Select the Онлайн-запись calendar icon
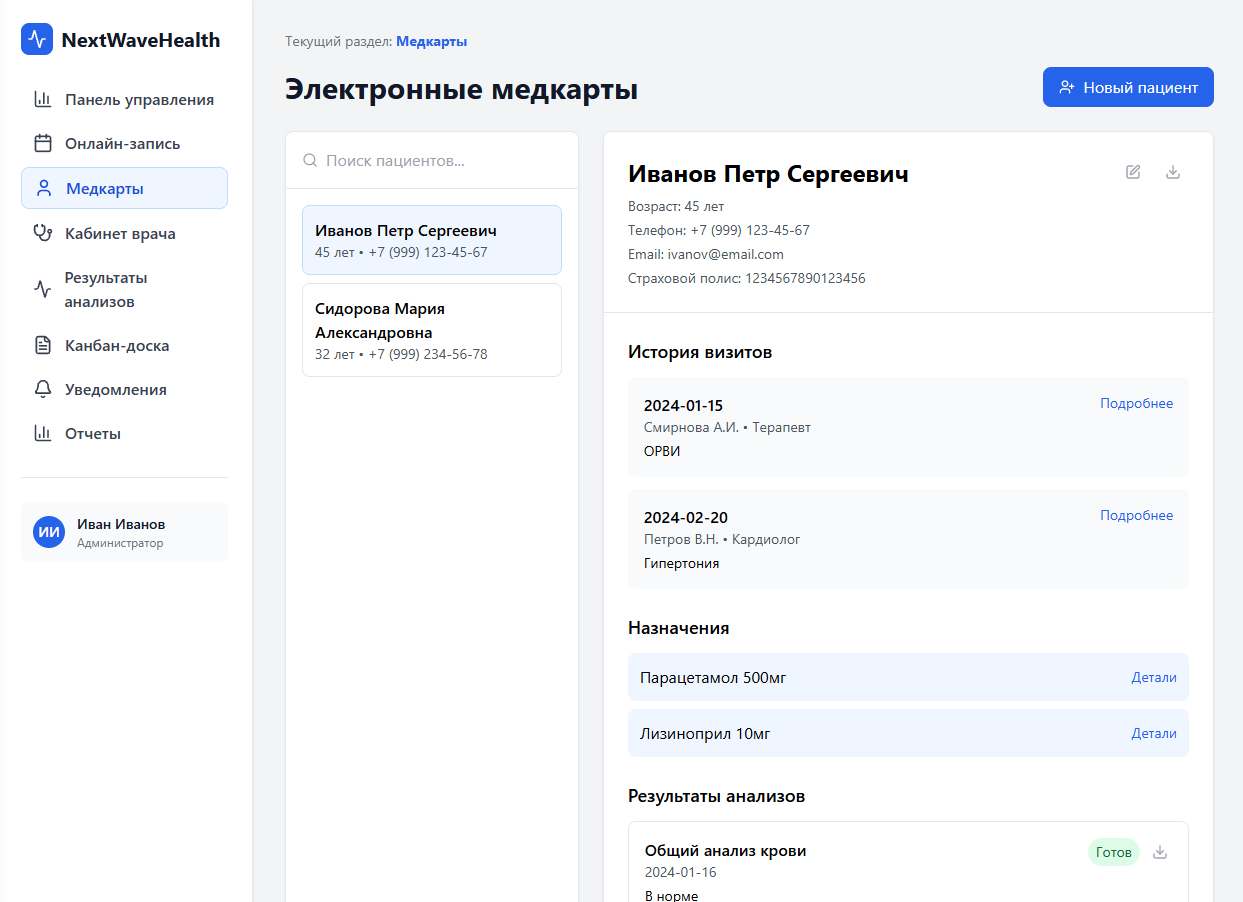The width and height of the screenshot is (1243, 902). point(41,143)
